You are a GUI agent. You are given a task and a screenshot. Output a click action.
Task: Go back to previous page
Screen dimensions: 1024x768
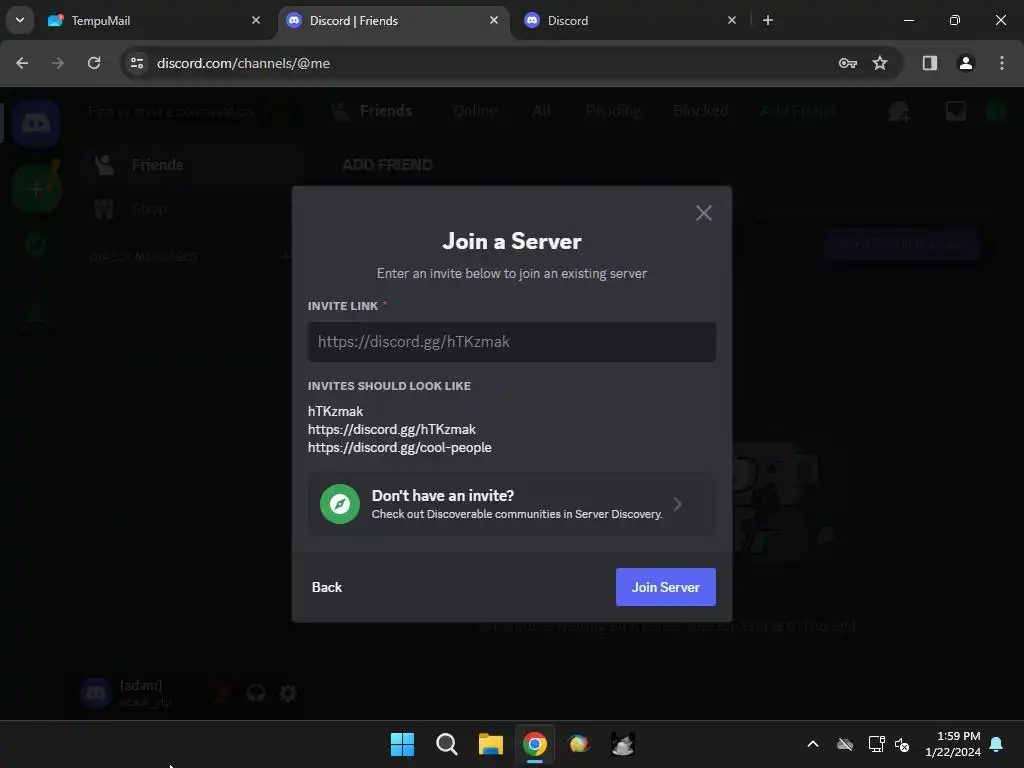(22, 63)
